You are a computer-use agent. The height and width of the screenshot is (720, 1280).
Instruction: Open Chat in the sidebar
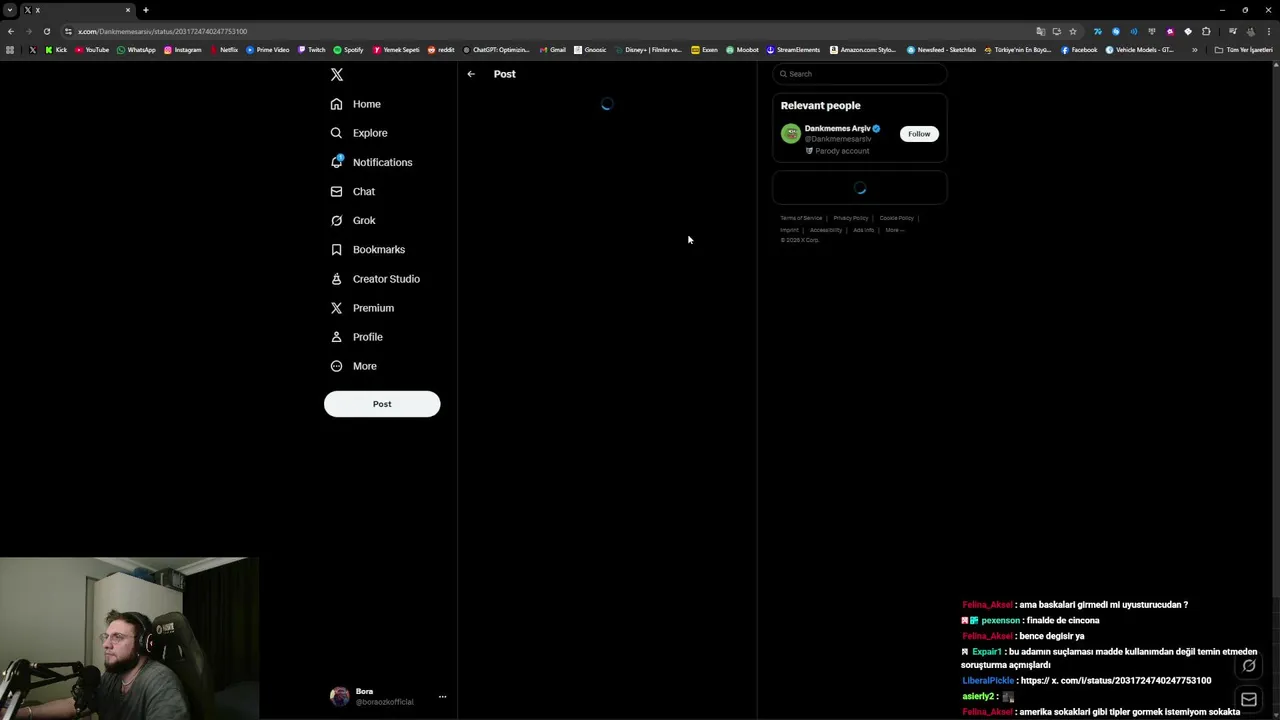[x=353, y=191]
